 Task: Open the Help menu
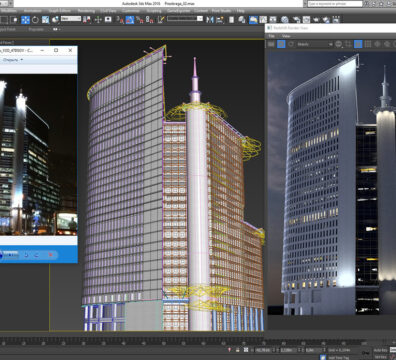[240, 11]
